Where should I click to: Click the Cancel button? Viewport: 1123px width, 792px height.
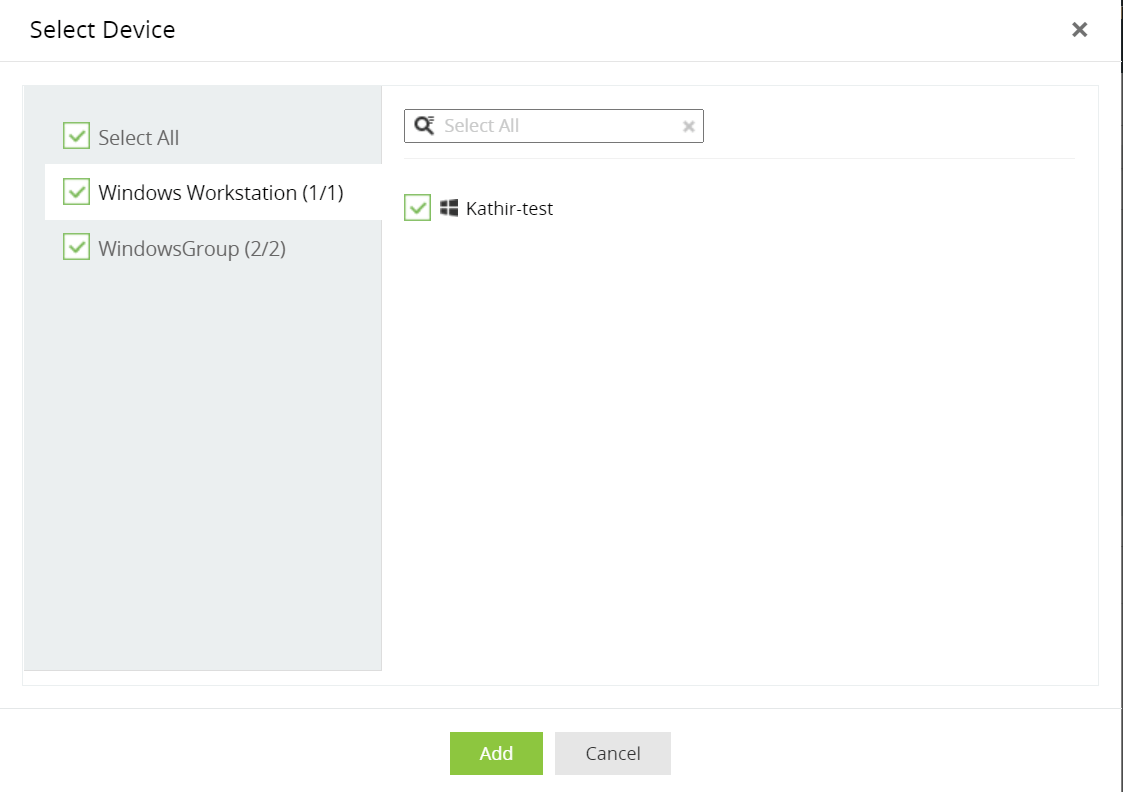tap(612, 753)
